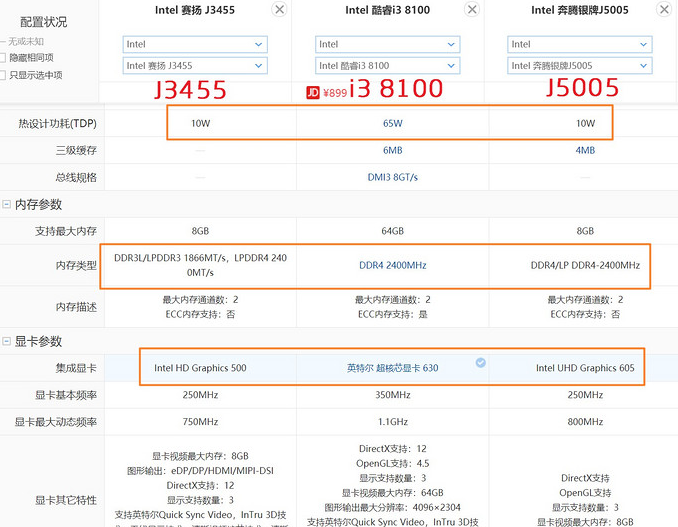Select the 集成显卡 row label
678x527 pixels.
click(x=76, y=368)
